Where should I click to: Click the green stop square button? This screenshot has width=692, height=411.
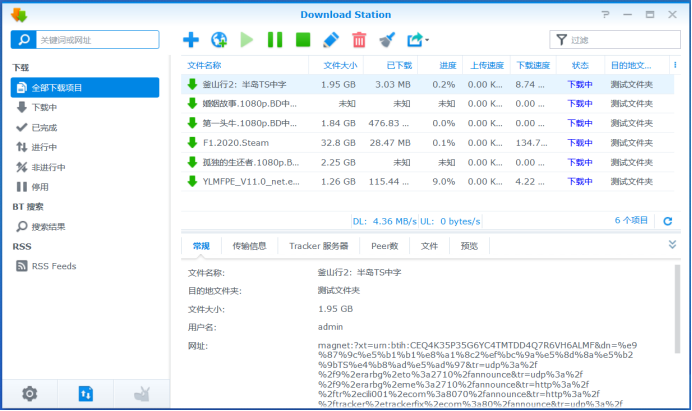pos(303,40)
